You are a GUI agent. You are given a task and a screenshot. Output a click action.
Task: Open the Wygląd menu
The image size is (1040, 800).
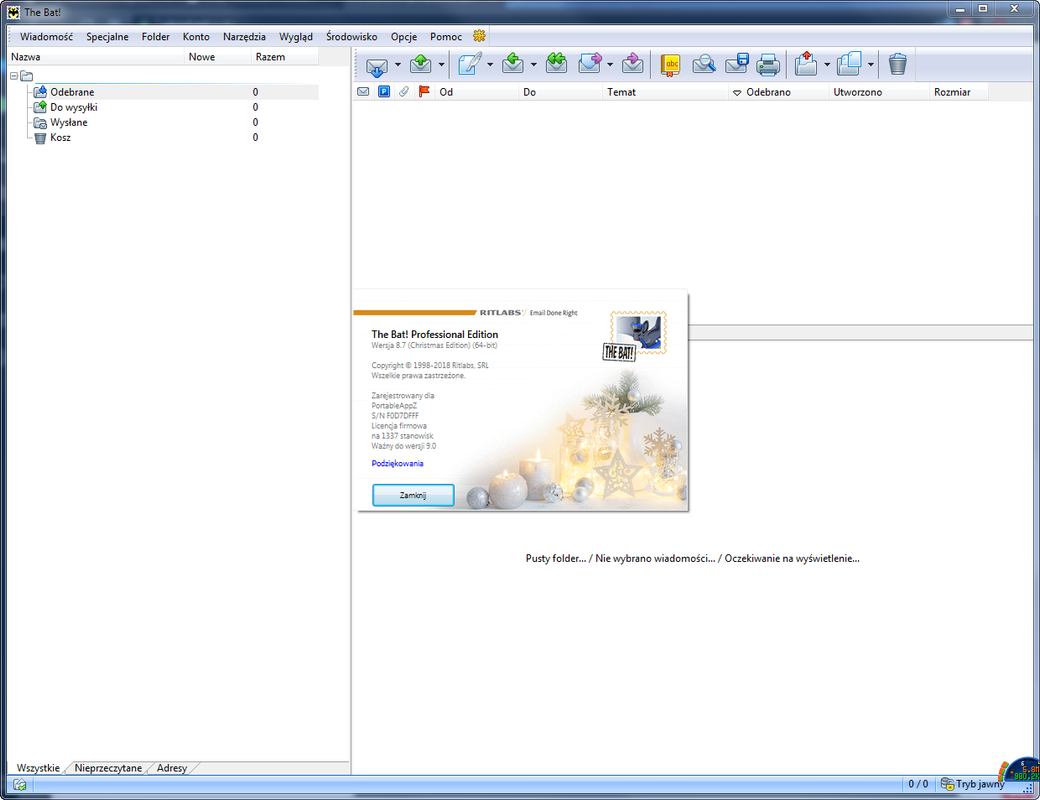click(296, 36)
